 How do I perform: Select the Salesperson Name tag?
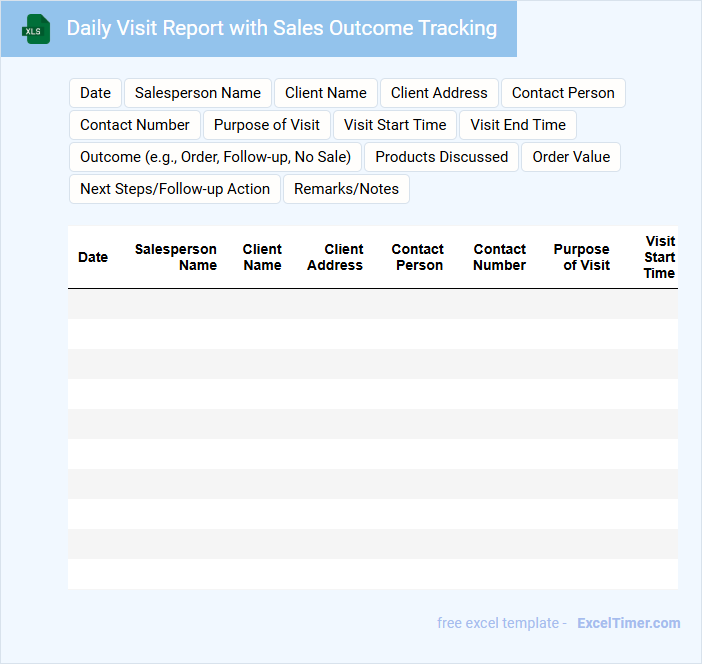coord(198,93)
